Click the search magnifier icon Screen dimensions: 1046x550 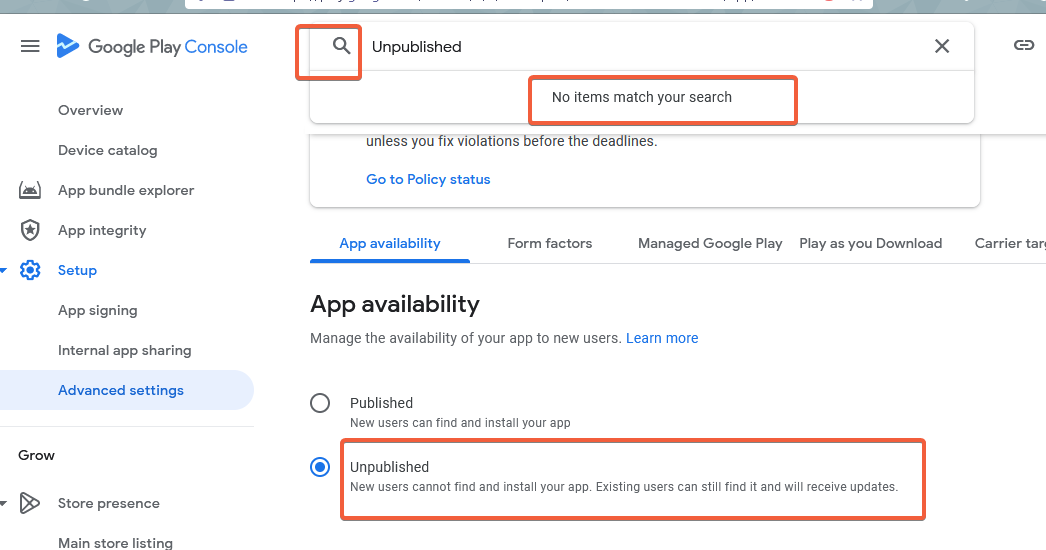pos(342,46)
